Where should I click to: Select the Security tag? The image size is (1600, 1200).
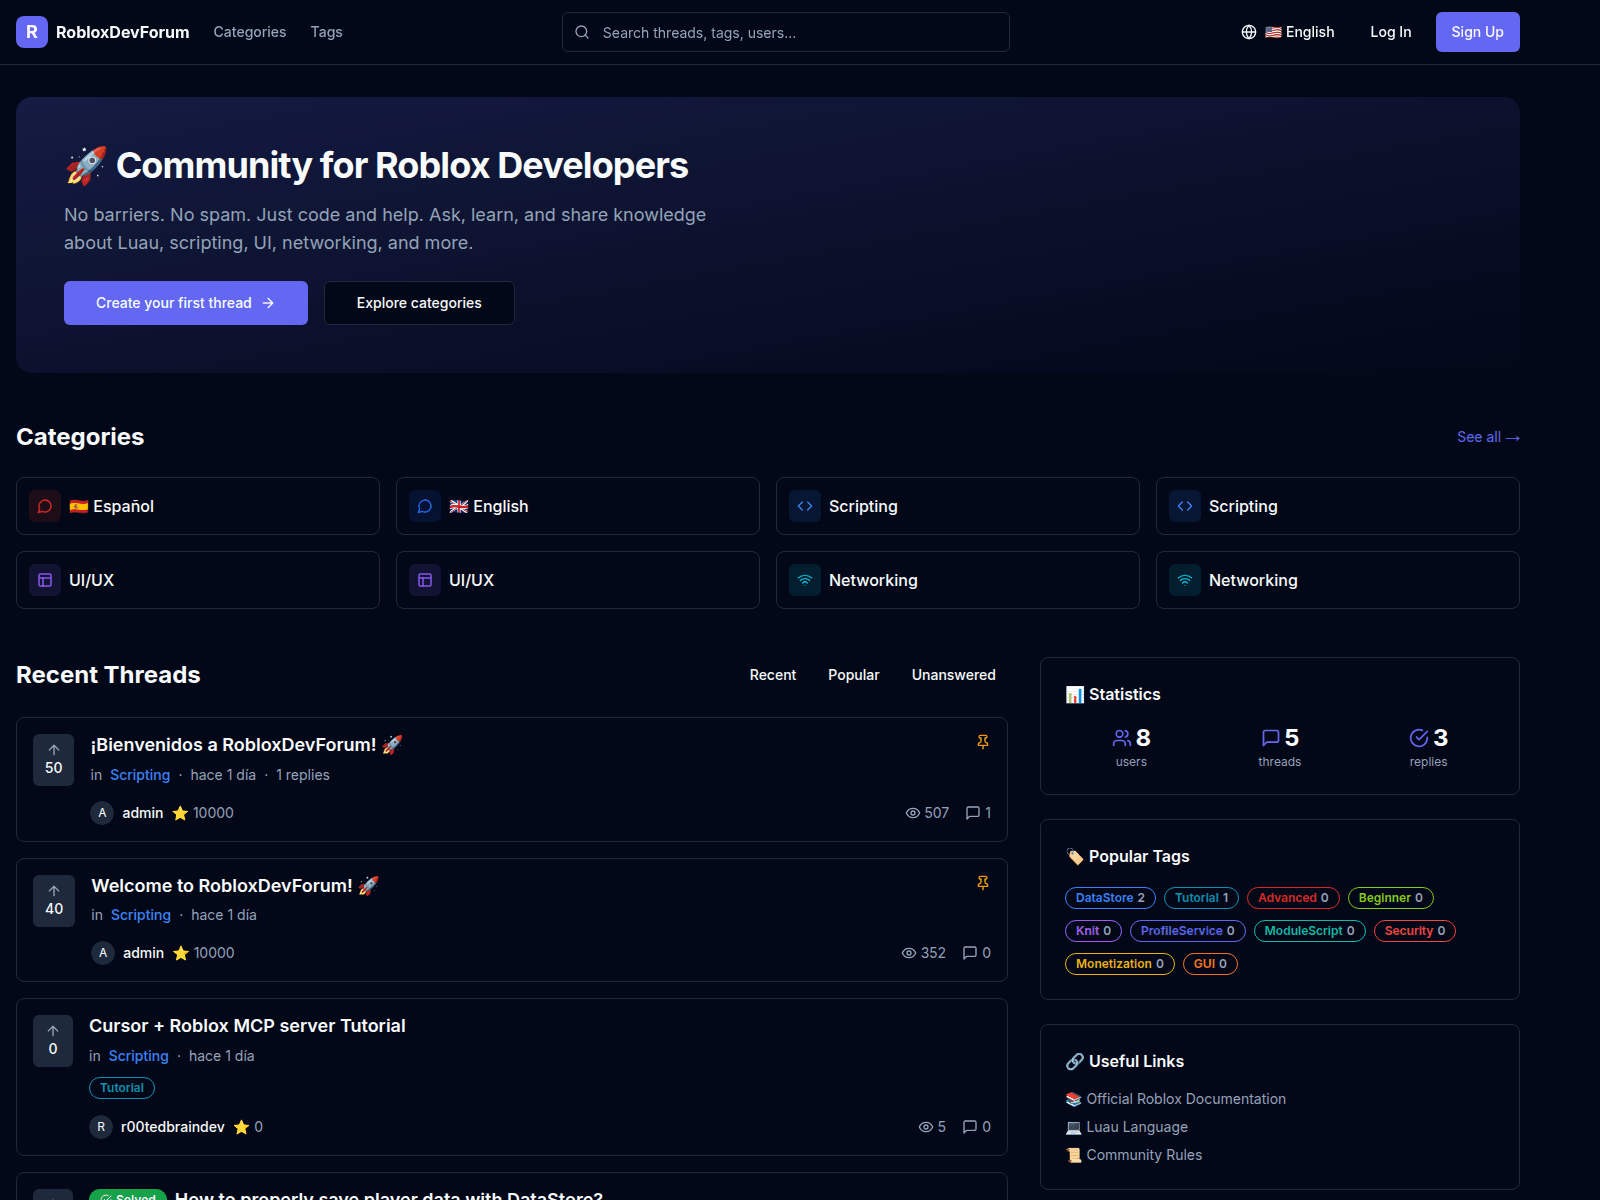pyautogui.click(x=1415, y=931)
